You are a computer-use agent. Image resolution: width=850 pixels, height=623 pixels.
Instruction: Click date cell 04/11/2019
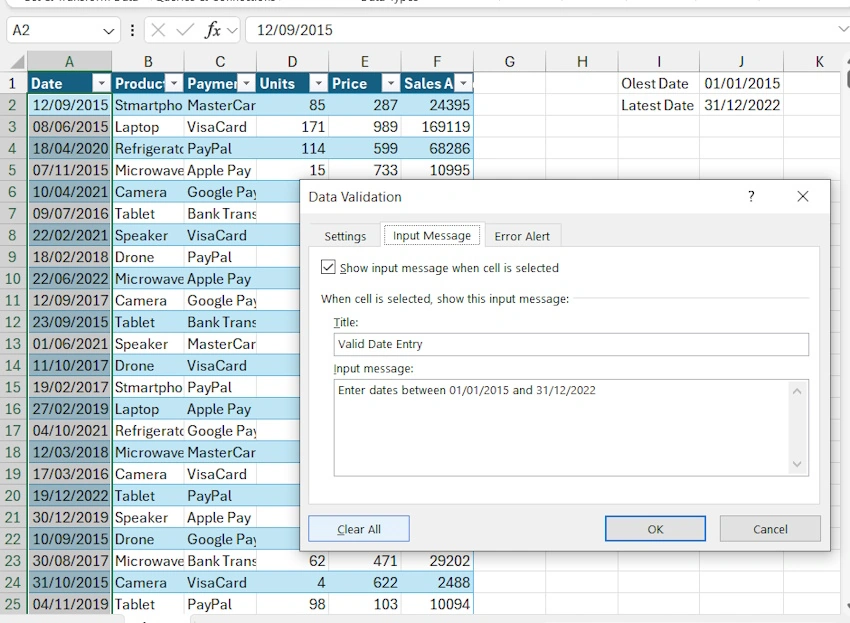pos(70,604)
